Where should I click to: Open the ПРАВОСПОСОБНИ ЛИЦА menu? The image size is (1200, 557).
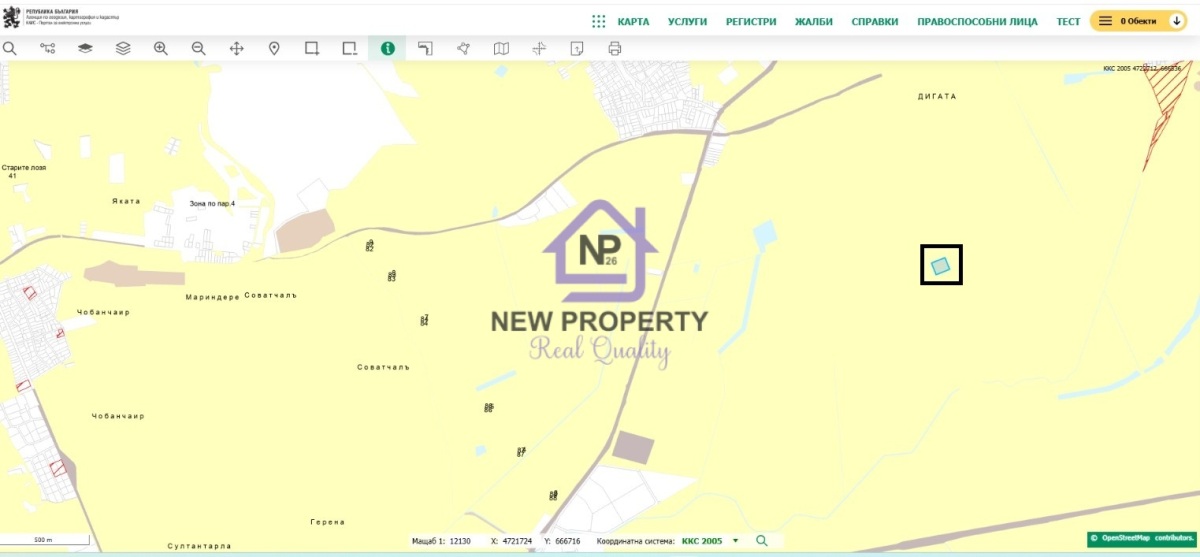978,21
